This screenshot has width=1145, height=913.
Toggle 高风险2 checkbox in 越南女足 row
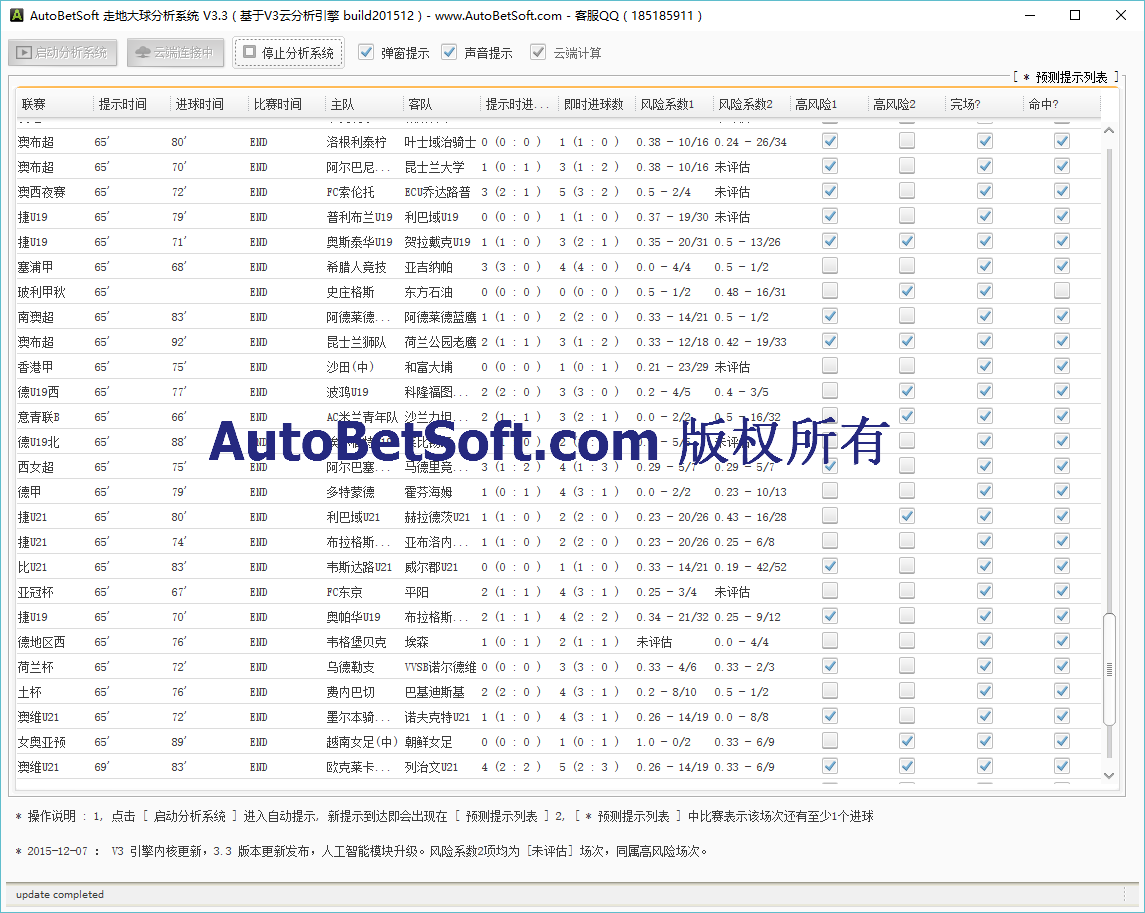(x=907, y=741)
